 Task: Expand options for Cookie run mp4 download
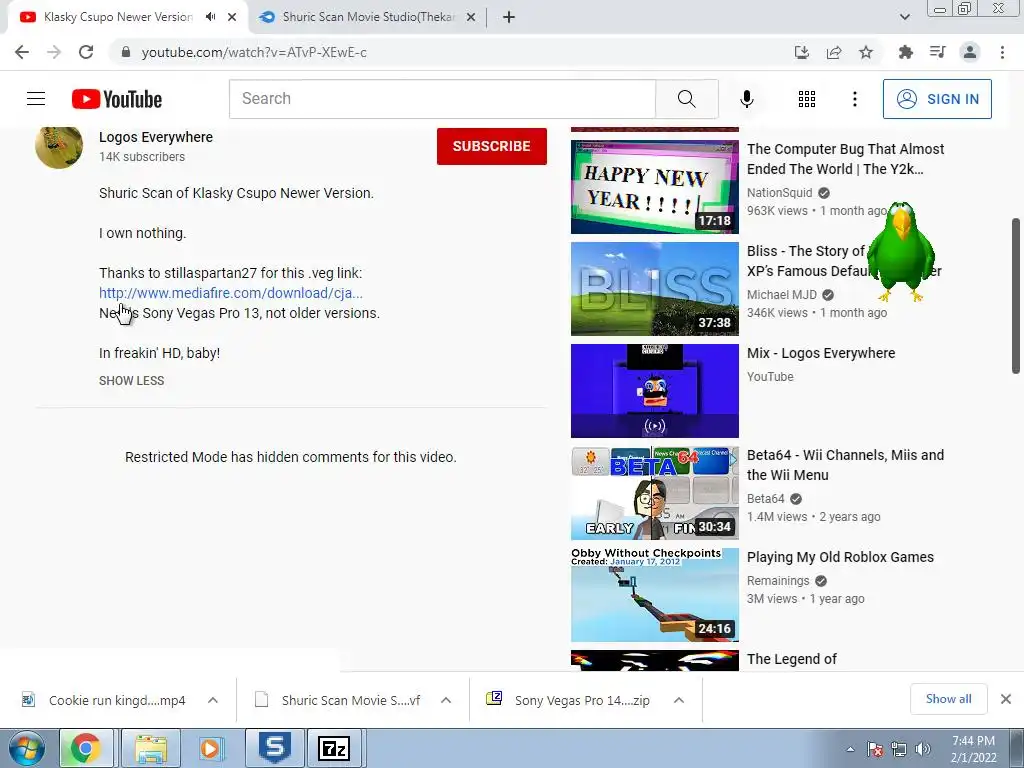point(213,700)
